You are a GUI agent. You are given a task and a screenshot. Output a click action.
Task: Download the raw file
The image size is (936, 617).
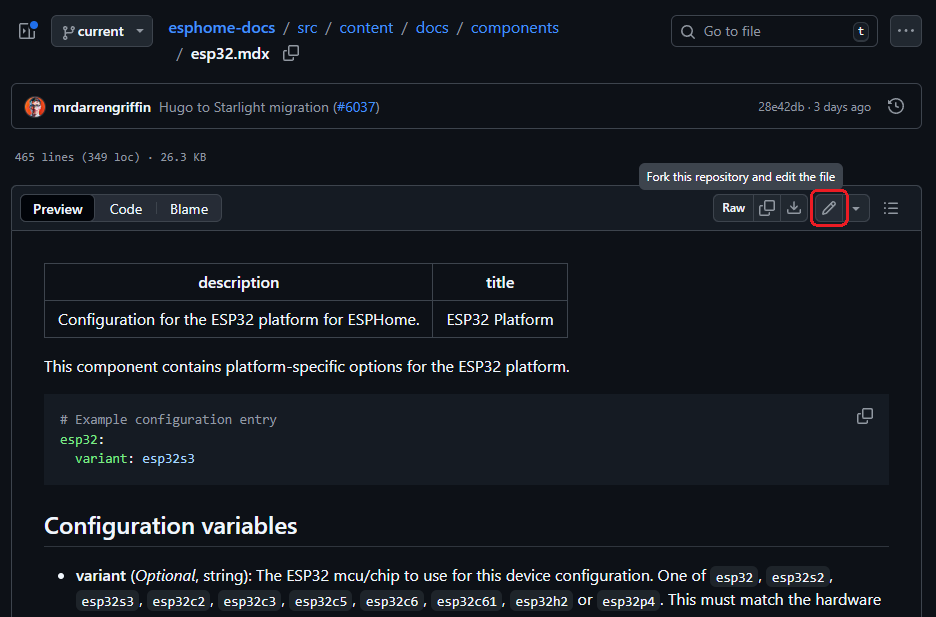click(794, 208)
